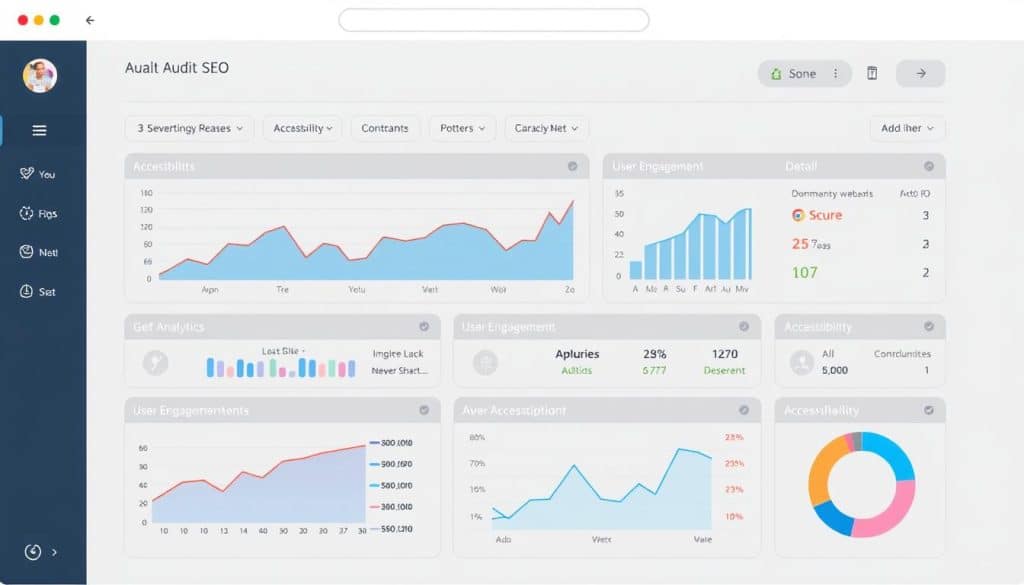The image size is (1024, 585).
Task: Toggle the check icon on top User Engagement panel
Action: click(x=929, y=166)
